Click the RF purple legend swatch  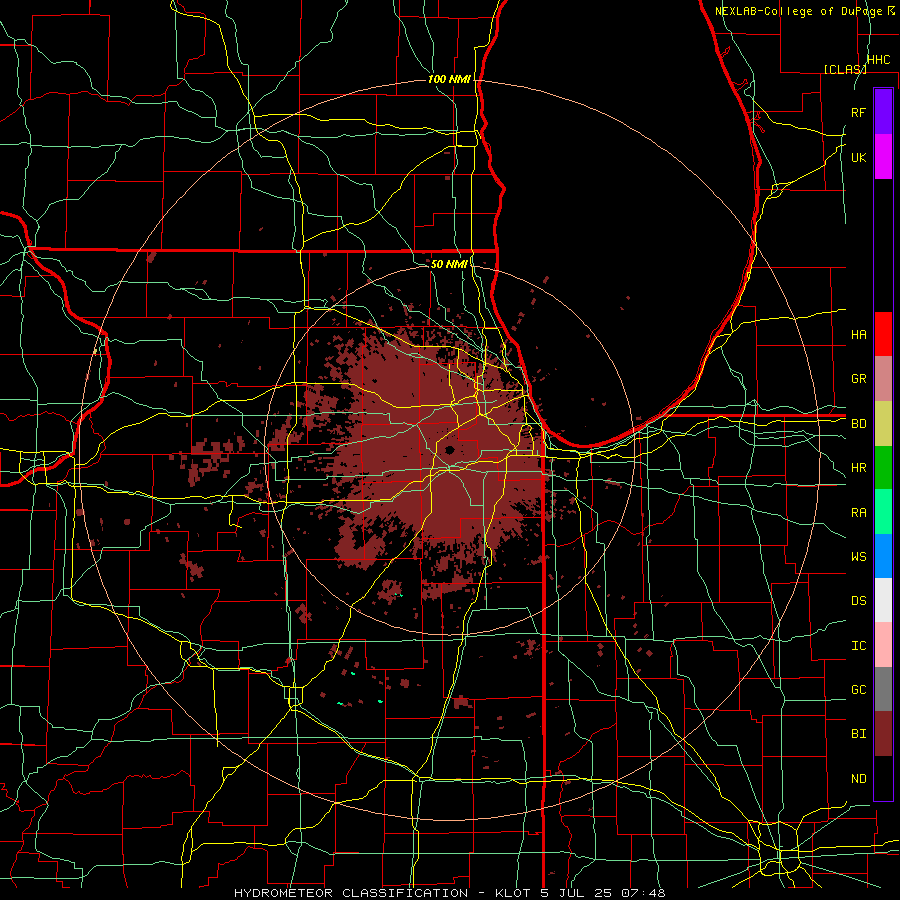(883, 112)
